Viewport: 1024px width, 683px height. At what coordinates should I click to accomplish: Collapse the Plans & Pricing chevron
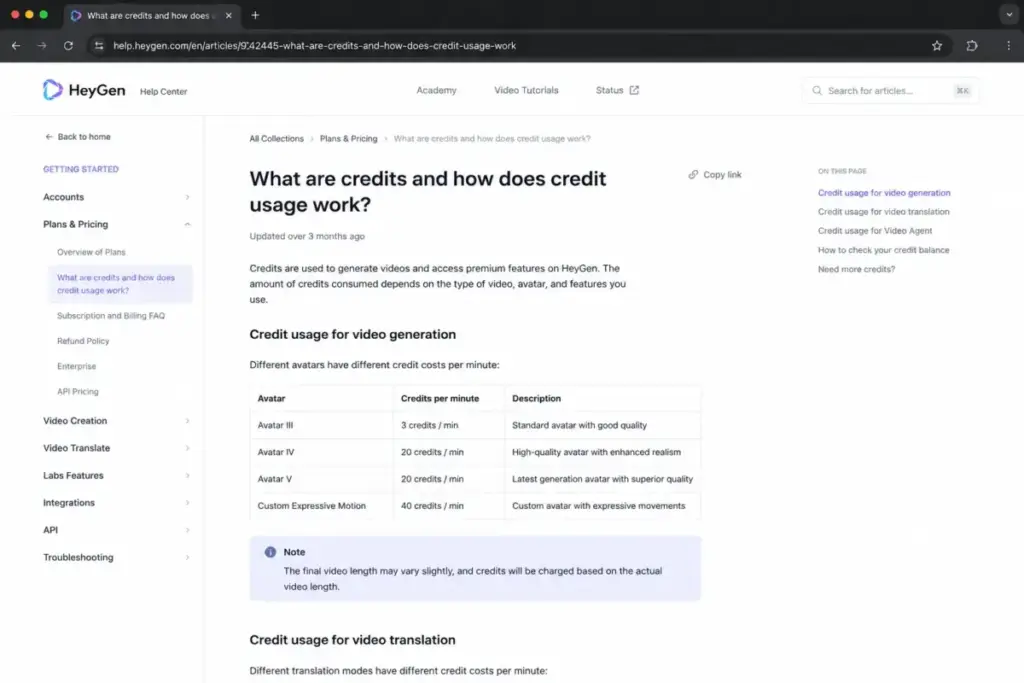(x=187, y=225)
